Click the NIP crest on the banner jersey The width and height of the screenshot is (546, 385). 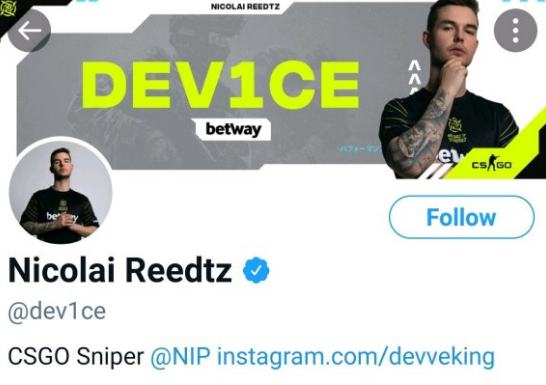click(x=455, y=126)
